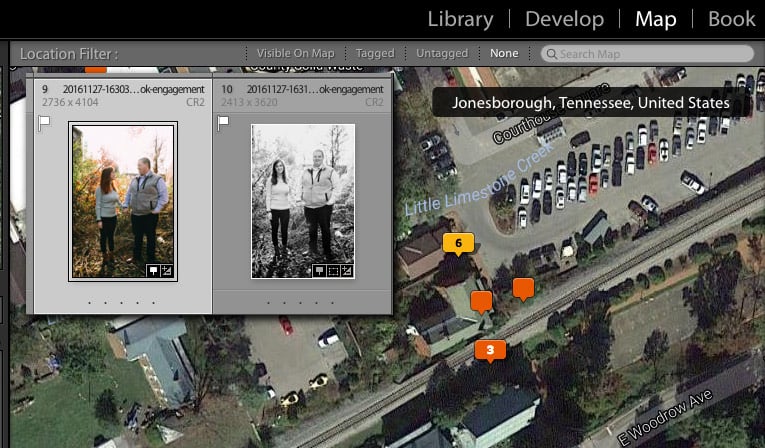Select the yellow map pin labeled 6
The image size is (765, 448).
[x=458, y=244]
